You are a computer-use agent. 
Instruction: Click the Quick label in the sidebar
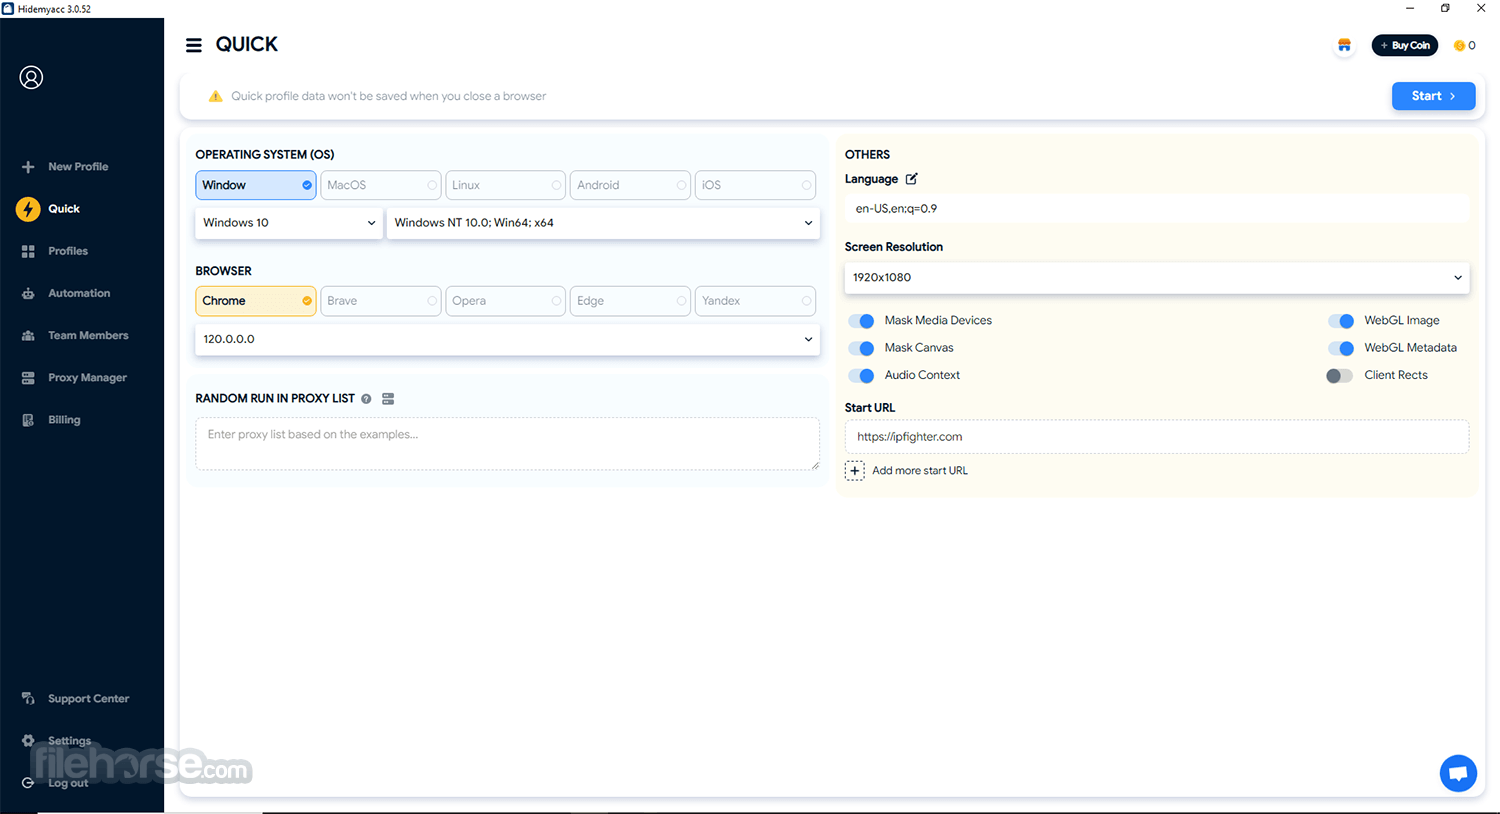click(64, 209)
